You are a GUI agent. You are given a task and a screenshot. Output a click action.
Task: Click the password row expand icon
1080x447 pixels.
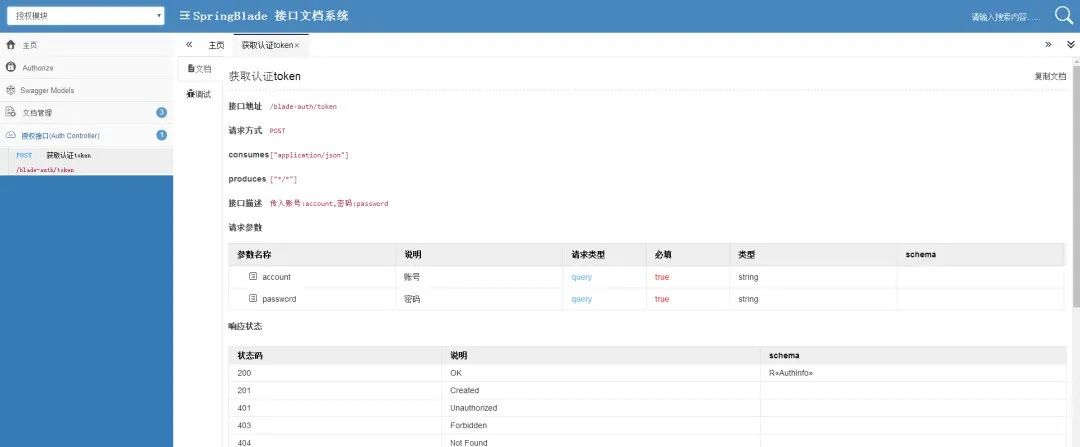click(x=253, y=298)
